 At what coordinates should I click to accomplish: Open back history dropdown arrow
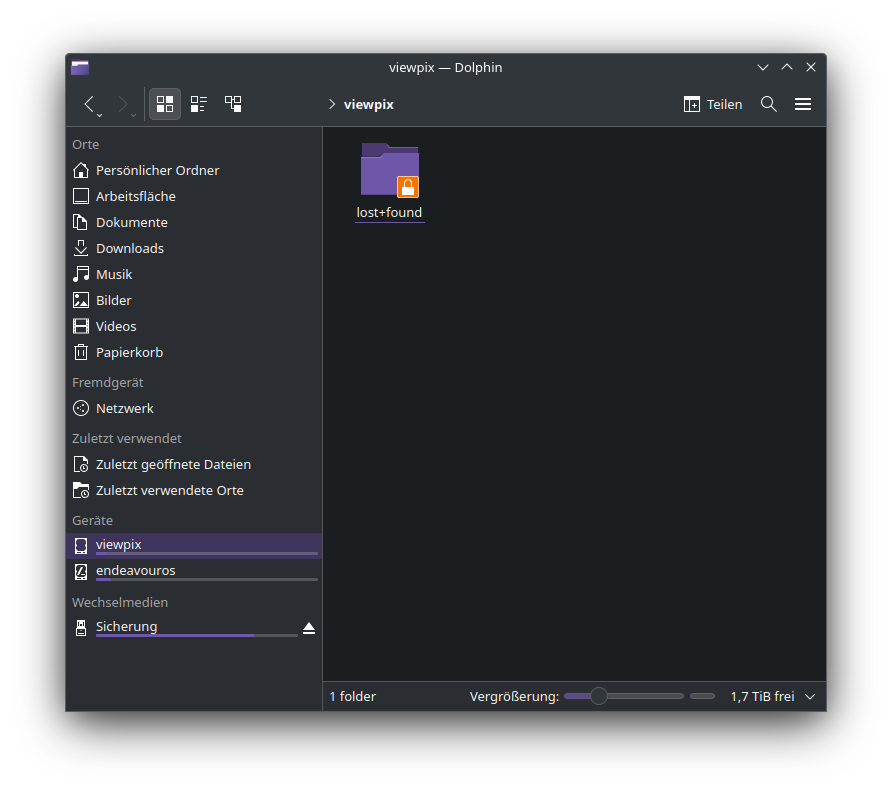[100, 116]
